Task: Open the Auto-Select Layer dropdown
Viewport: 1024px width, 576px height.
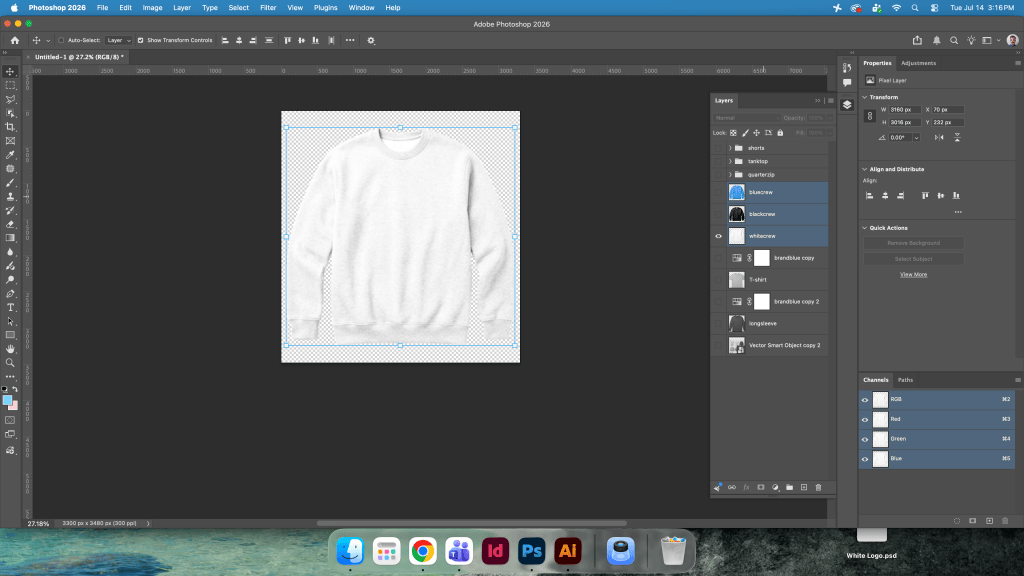Action: (x=118, y=40)
